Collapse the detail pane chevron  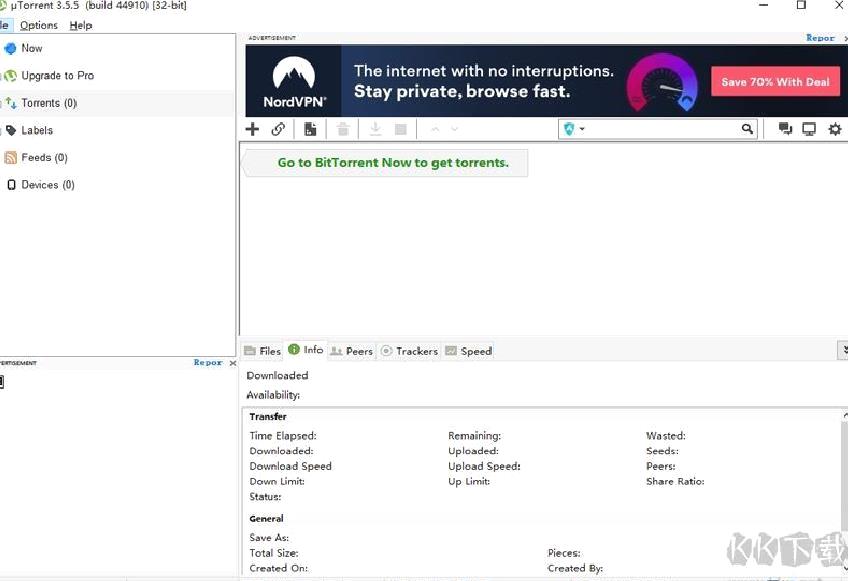pos(843,351)
